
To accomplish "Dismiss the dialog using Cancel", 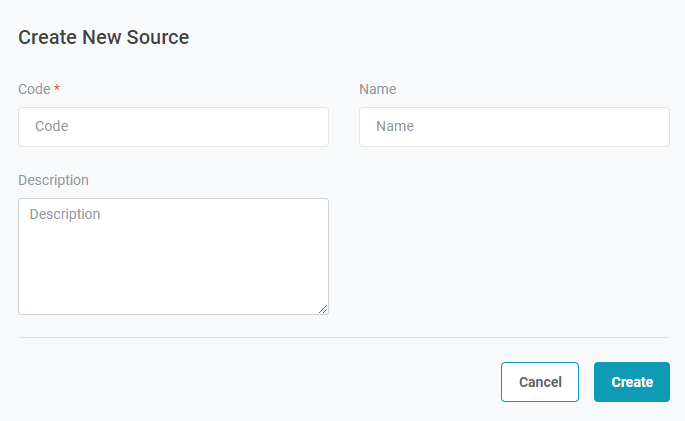I will click(540, 382).
